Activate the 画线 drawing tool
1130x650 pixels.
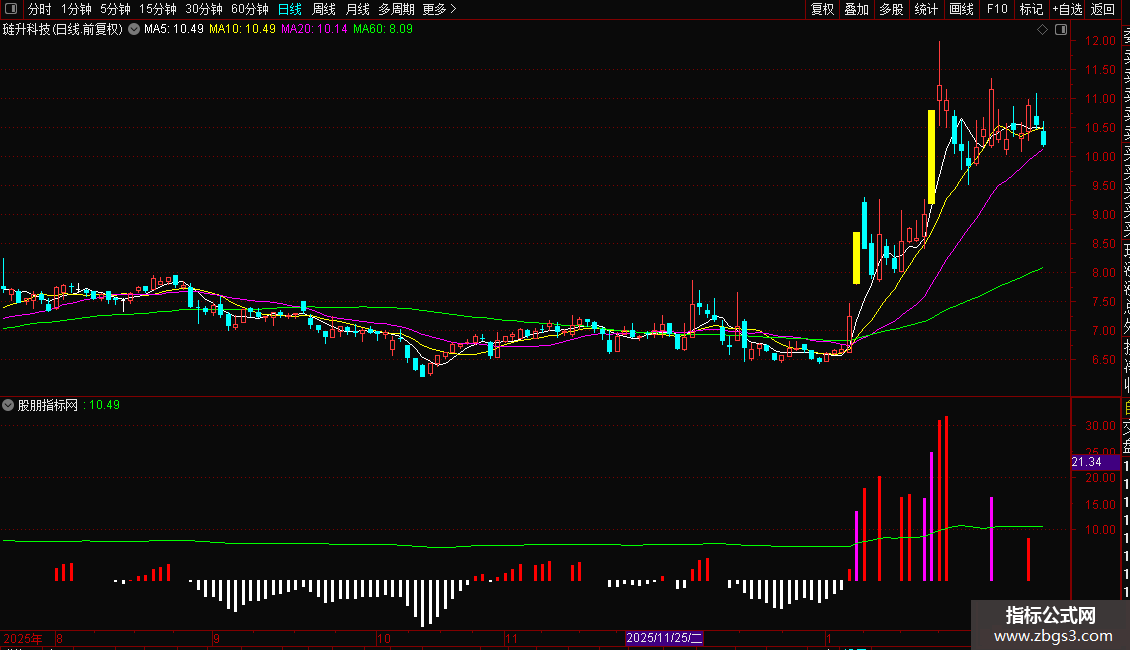click(x=961, y=9)
